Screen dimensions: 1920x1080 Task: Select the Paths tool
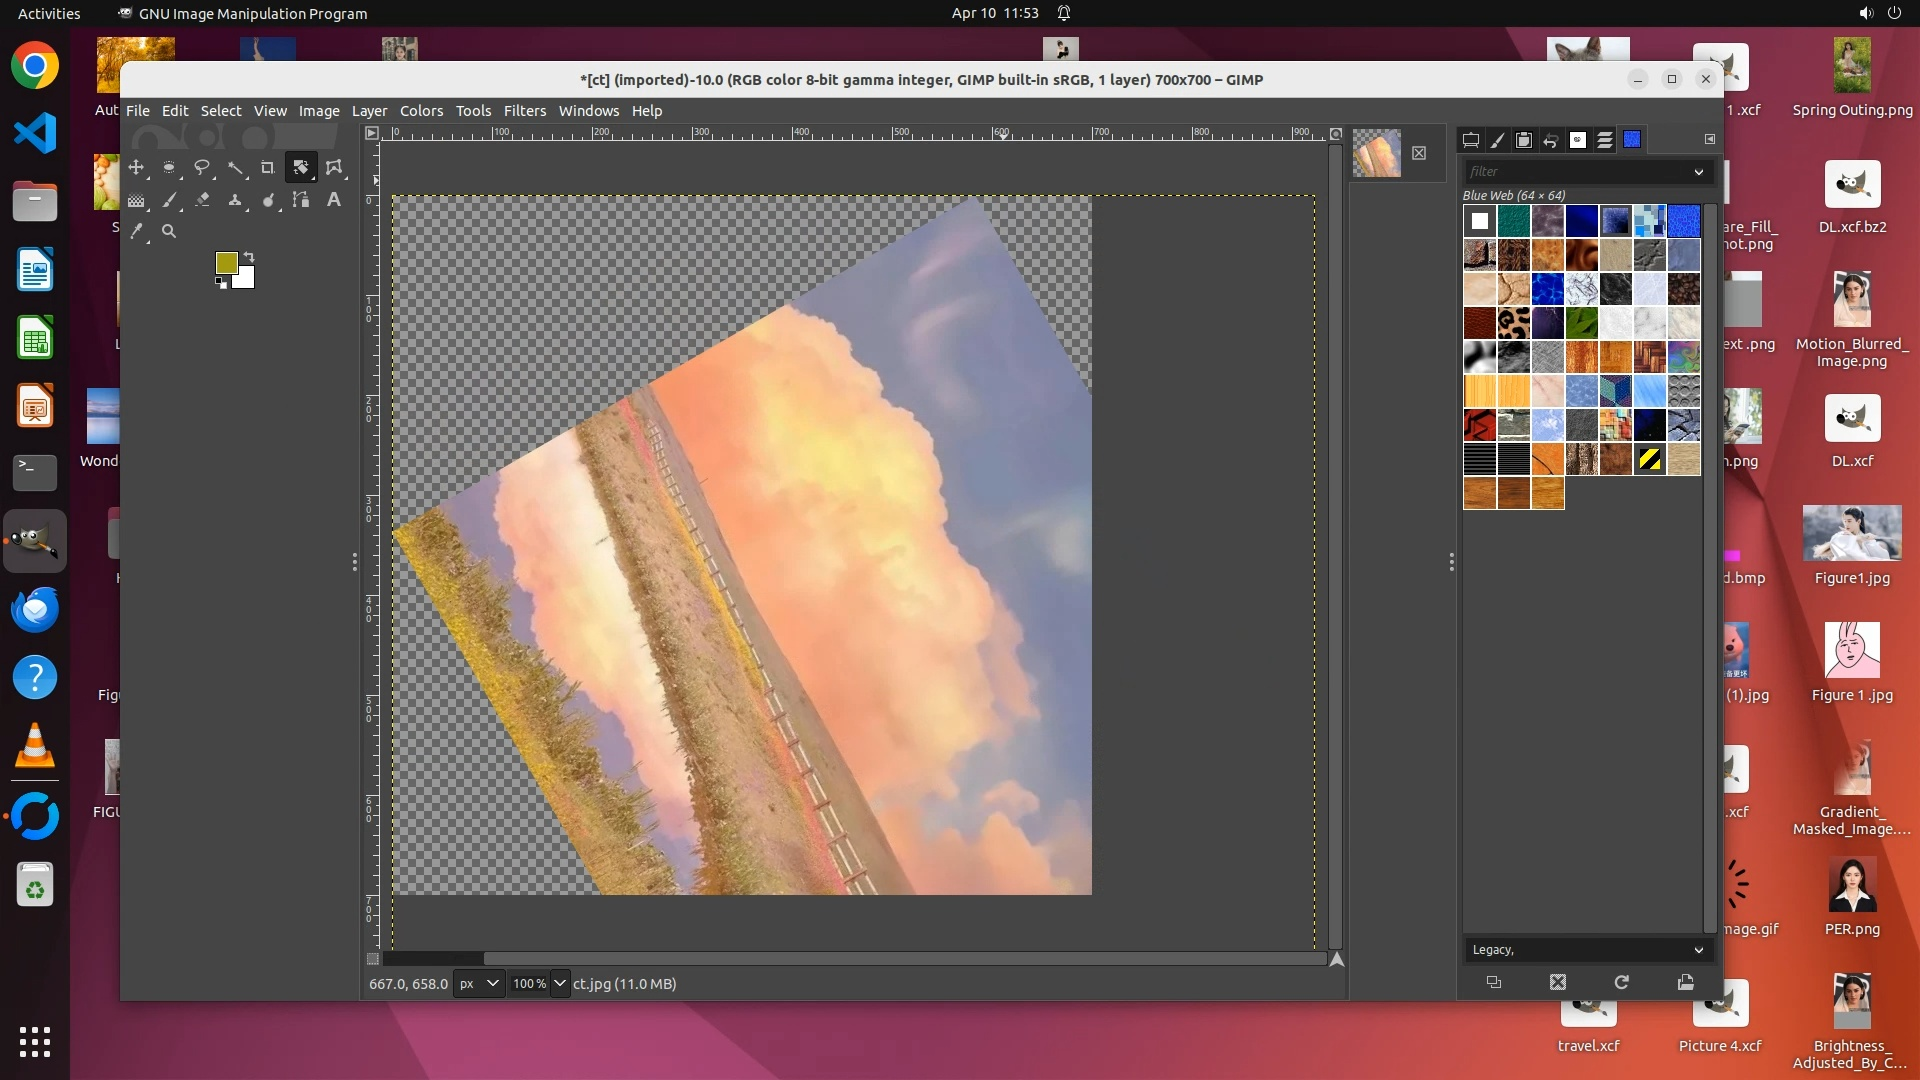tap(301, 200)
